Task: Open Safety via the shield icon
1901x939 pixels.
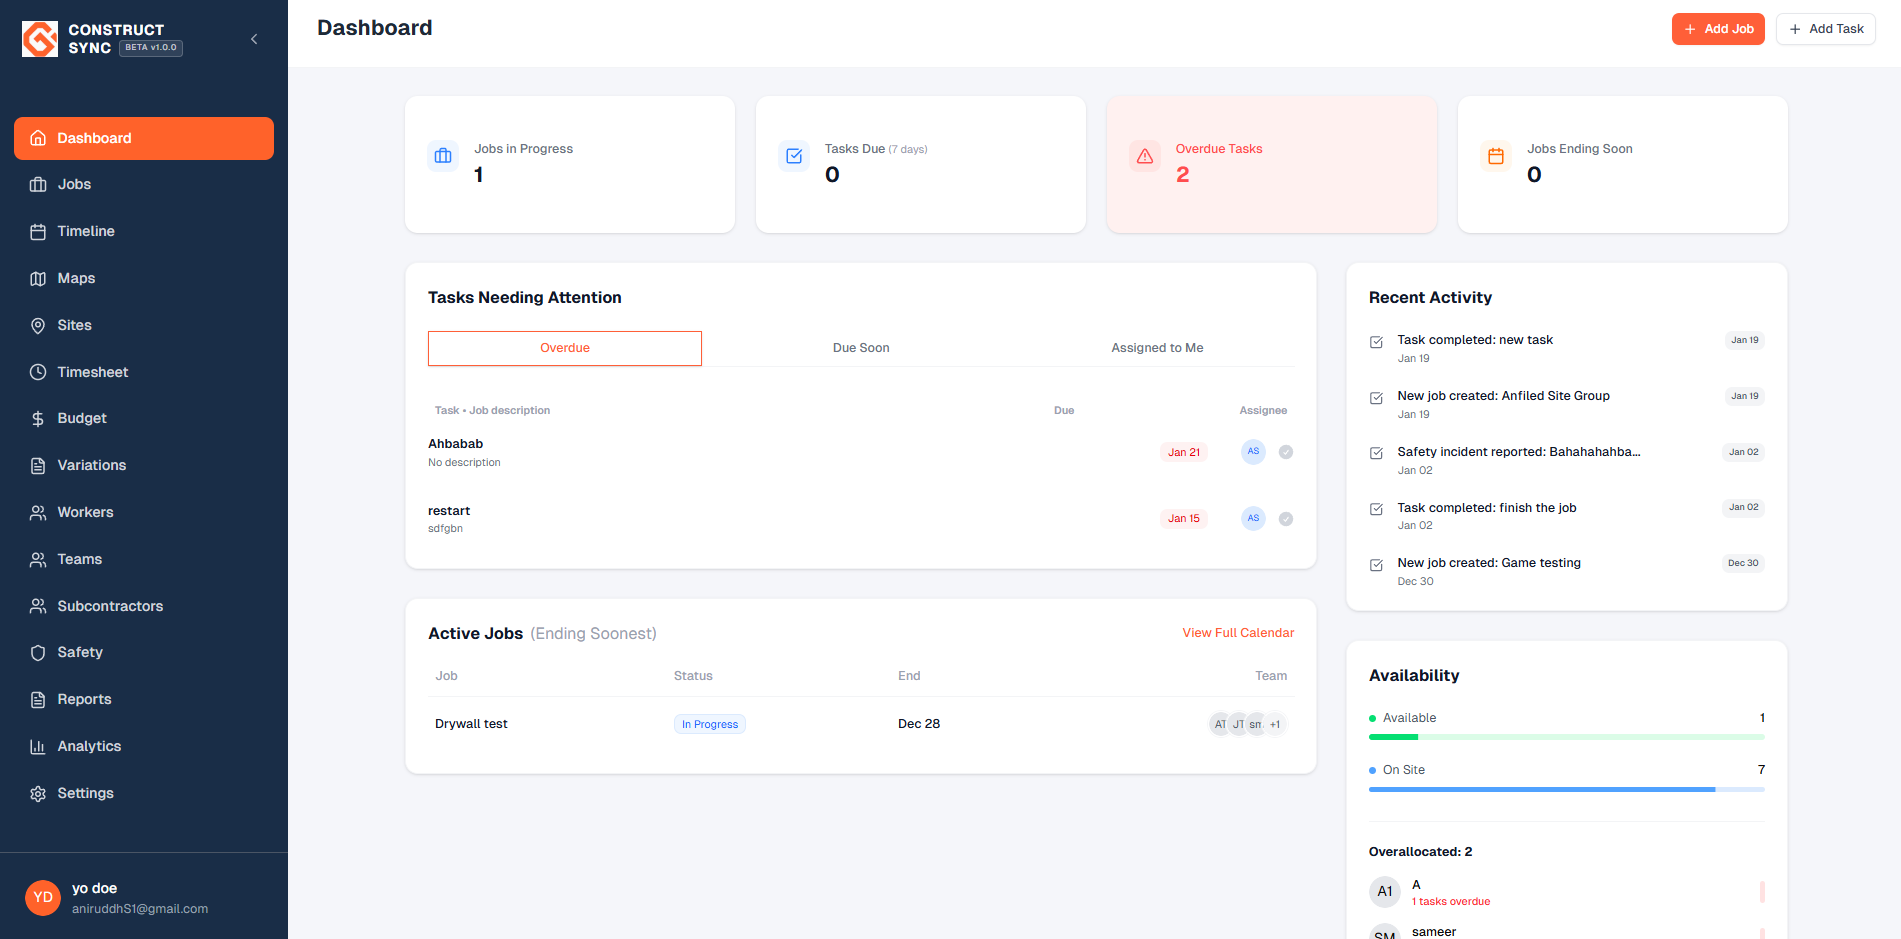Action: [38, 652]
